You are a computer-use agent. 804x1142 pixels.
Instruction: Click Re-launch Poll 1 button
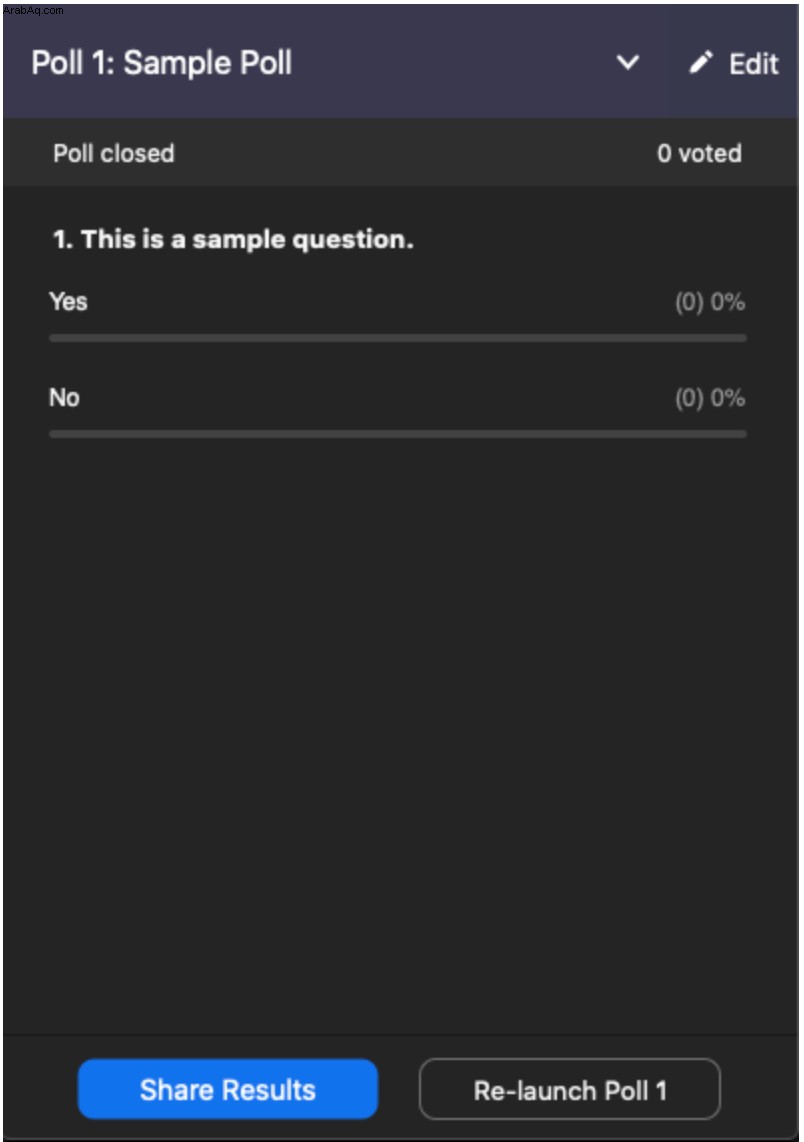(570, 1089)
